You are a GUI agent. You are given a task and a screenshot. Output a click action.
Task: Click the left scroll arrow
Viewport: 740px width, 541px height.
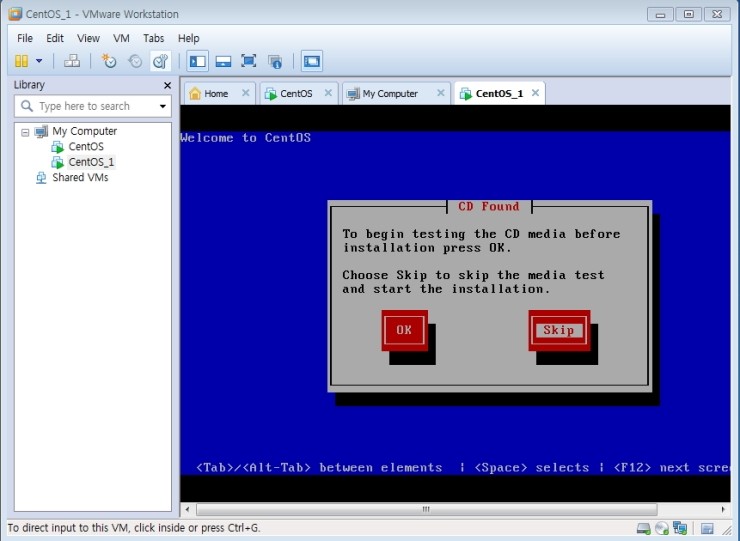click(187, 509)
